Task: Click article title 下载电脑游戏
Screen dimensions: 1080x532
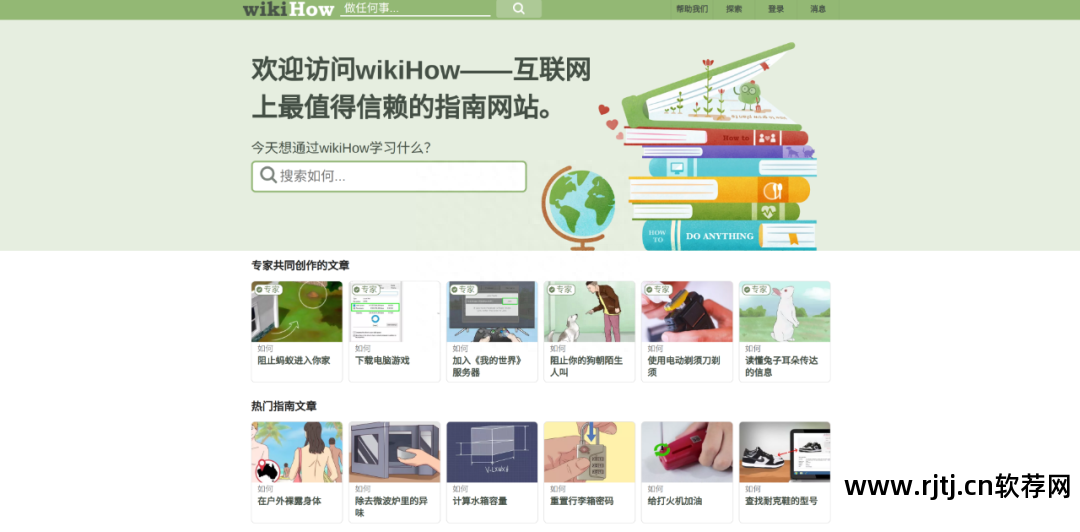Action: point(382,360)
